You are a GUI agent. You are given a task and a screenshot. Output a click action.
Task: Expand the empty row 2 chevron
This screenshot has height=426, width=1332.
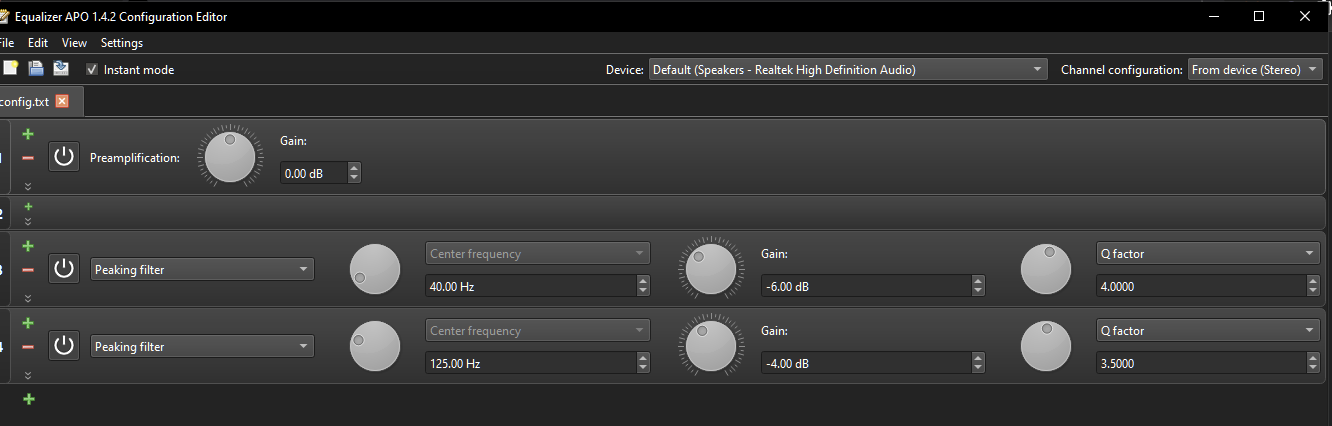28,220
